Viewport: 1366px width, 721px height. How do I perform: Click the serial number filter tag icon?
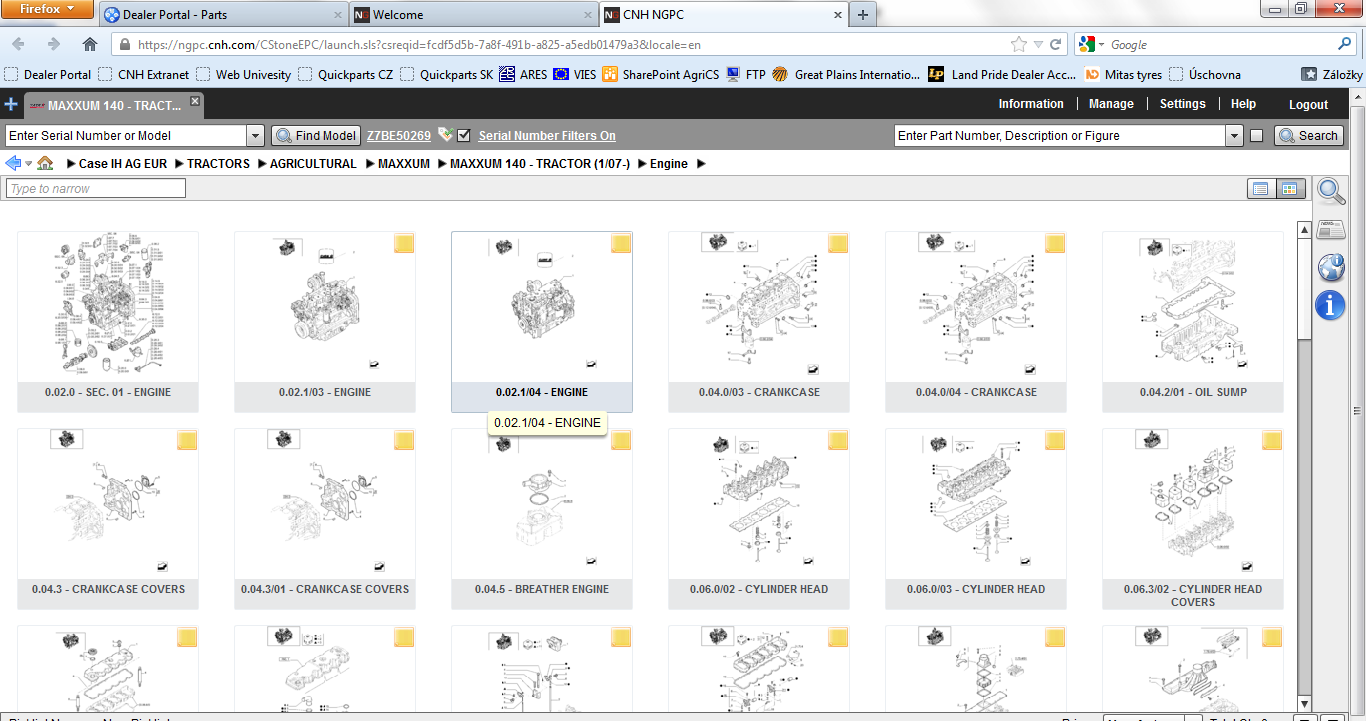[445, 135]
